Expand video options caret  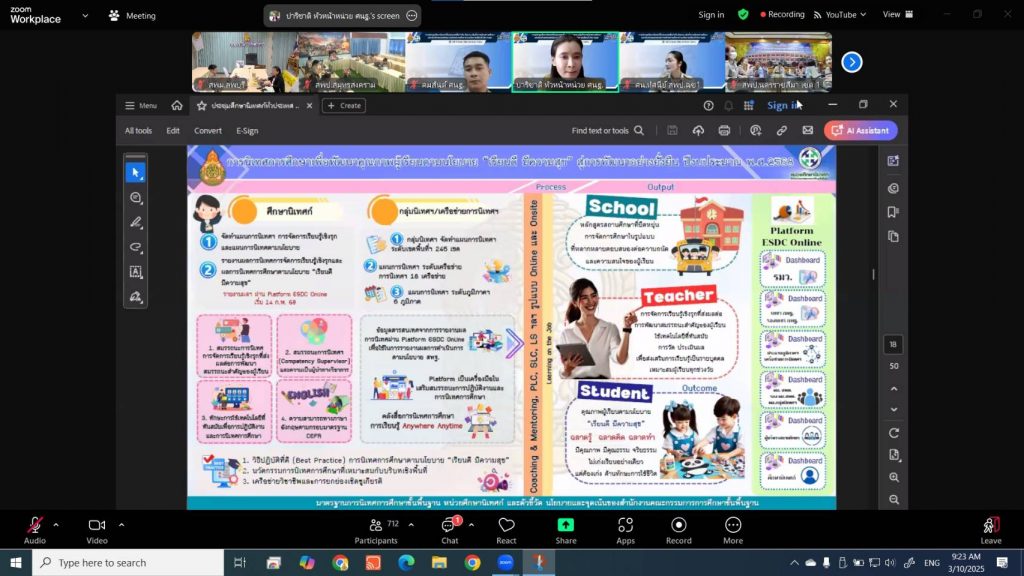coord(121,524)
